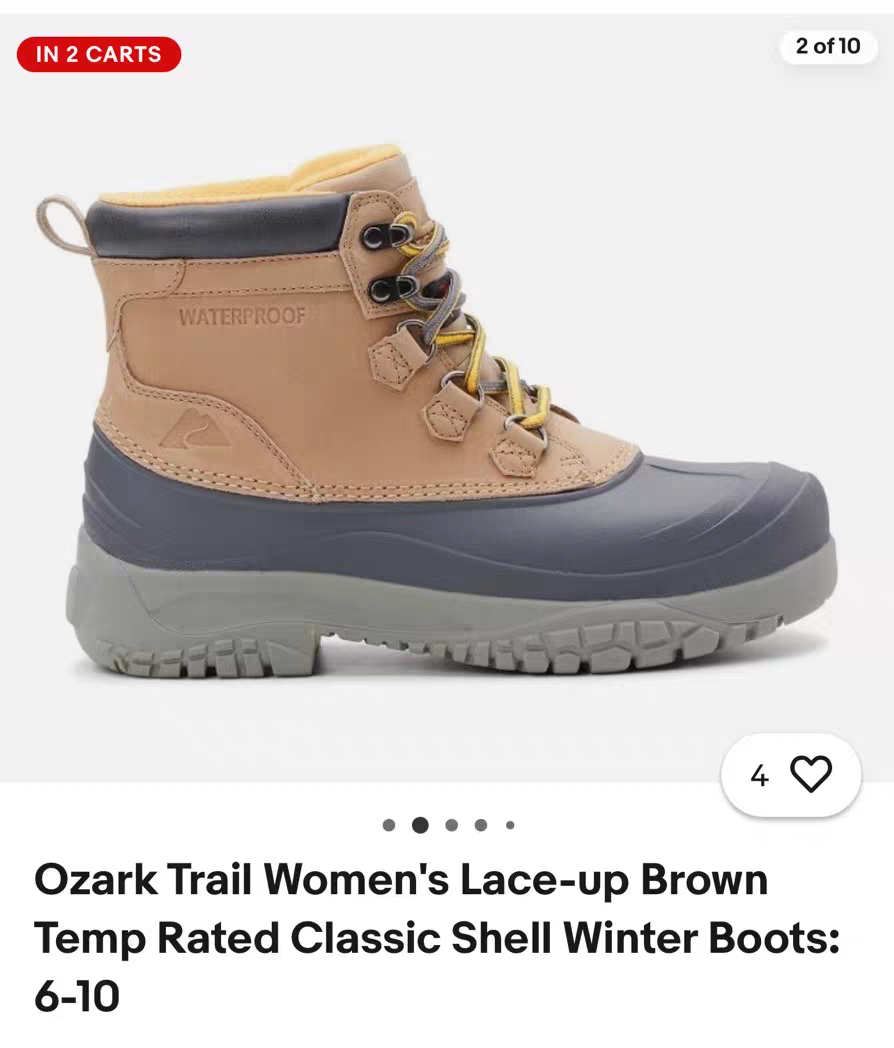Select the enlarged active pagination dot
The height and width of the screenshot is (1048, 894).
coord(420,825)
